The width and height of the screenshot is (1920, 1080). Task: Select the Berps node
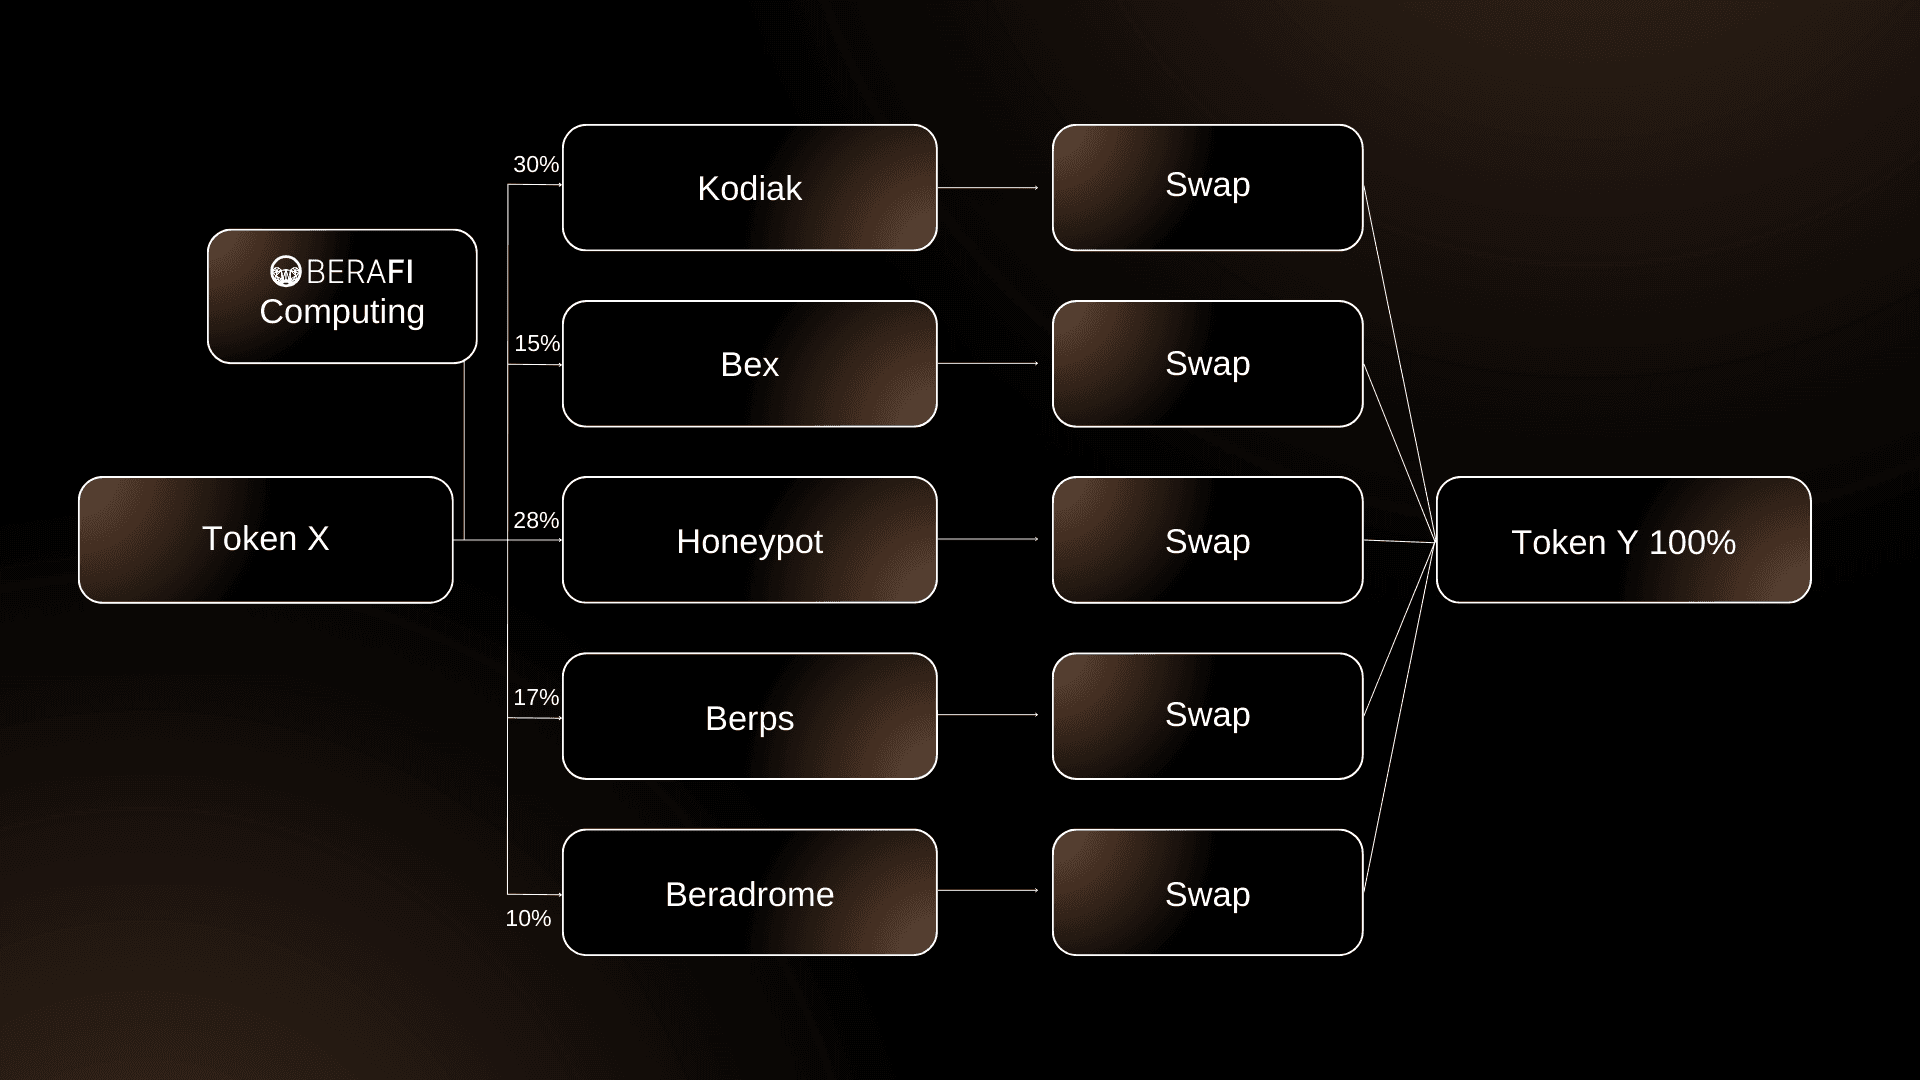tap(749, 716)
